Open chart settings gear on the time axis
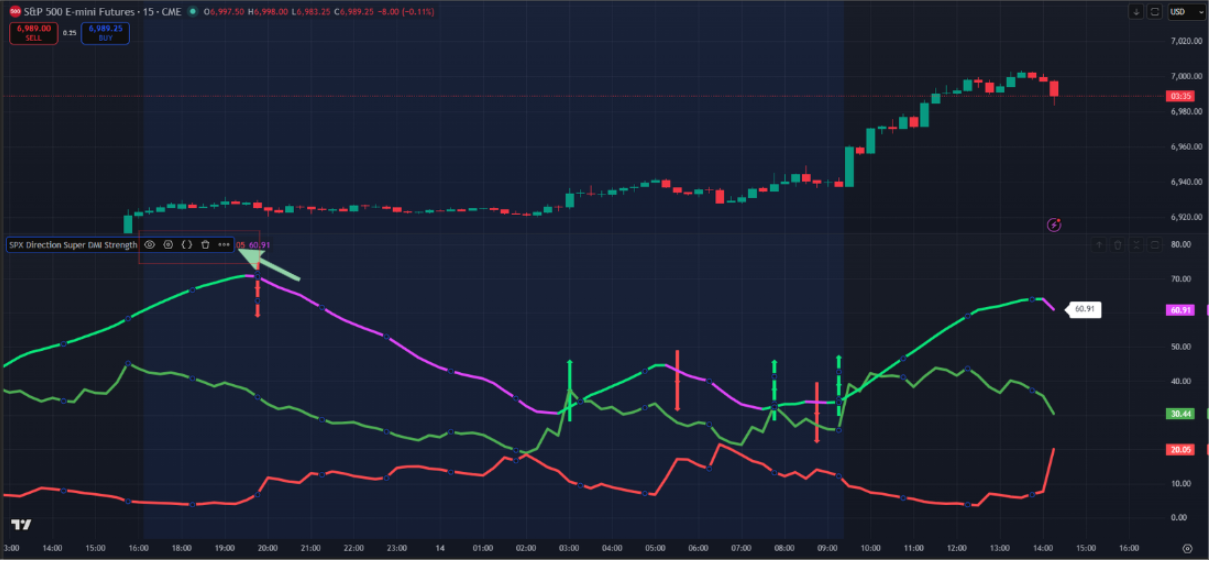The width and height of the screenshot is (1210, 561). [1187, 548]
